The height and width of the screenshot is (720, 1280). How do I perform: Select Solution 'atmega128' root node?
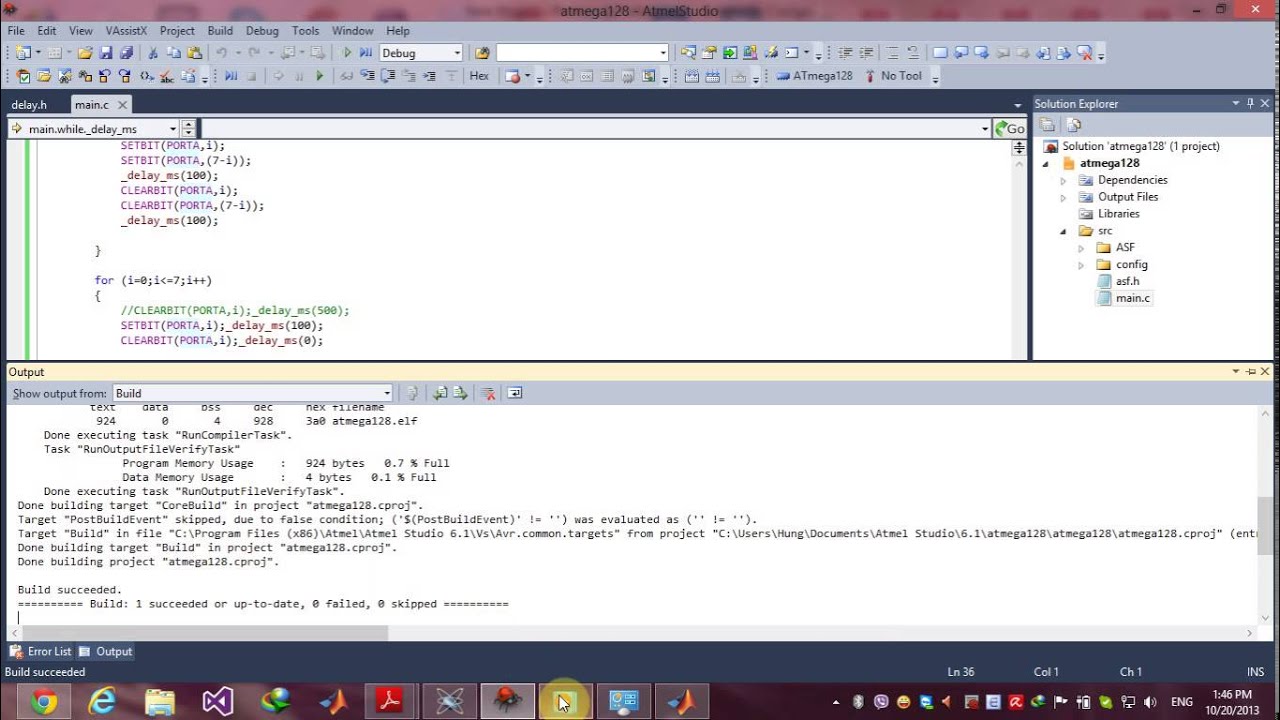point(1140,146)
